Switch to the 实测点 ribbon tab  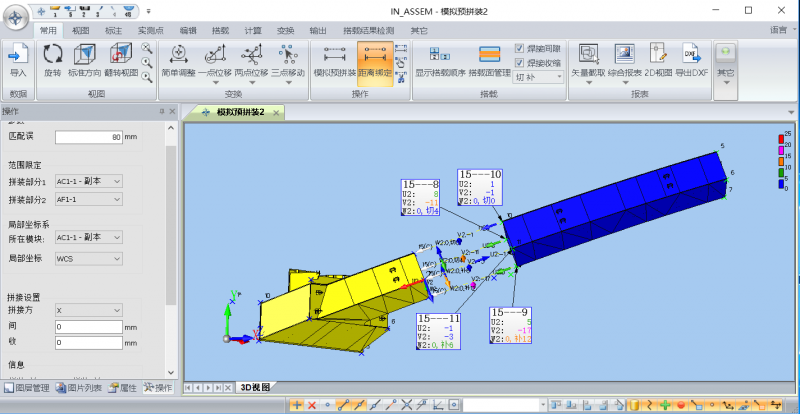click(151, 31)
